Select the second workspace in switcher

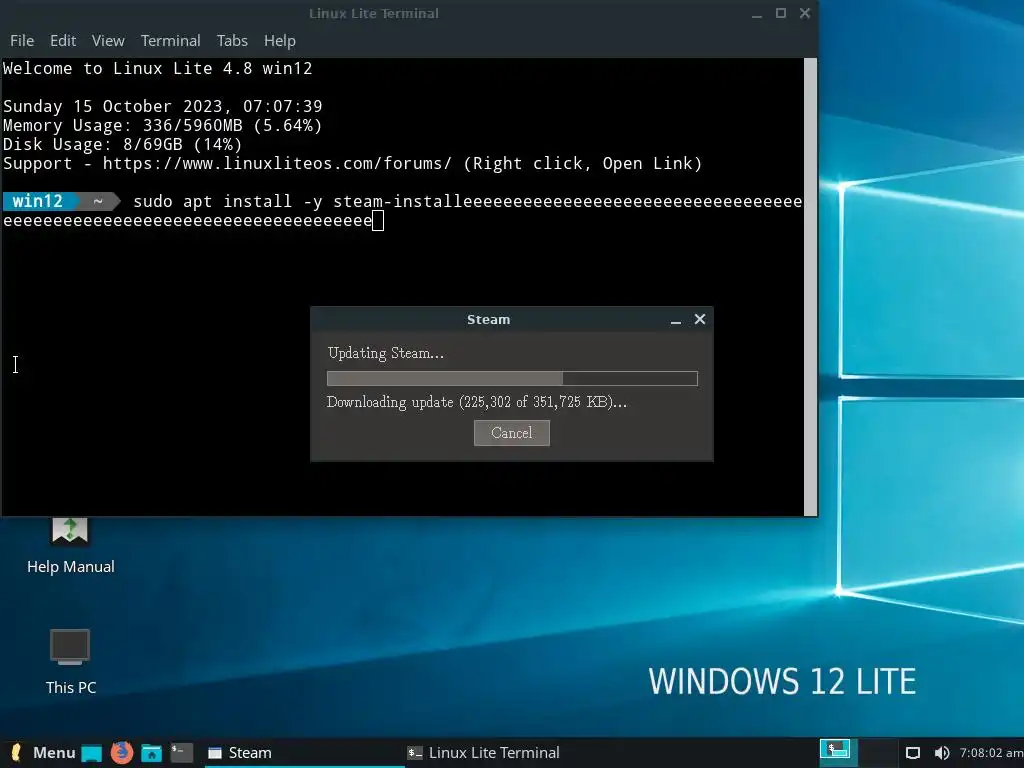[x=877, y=751]
